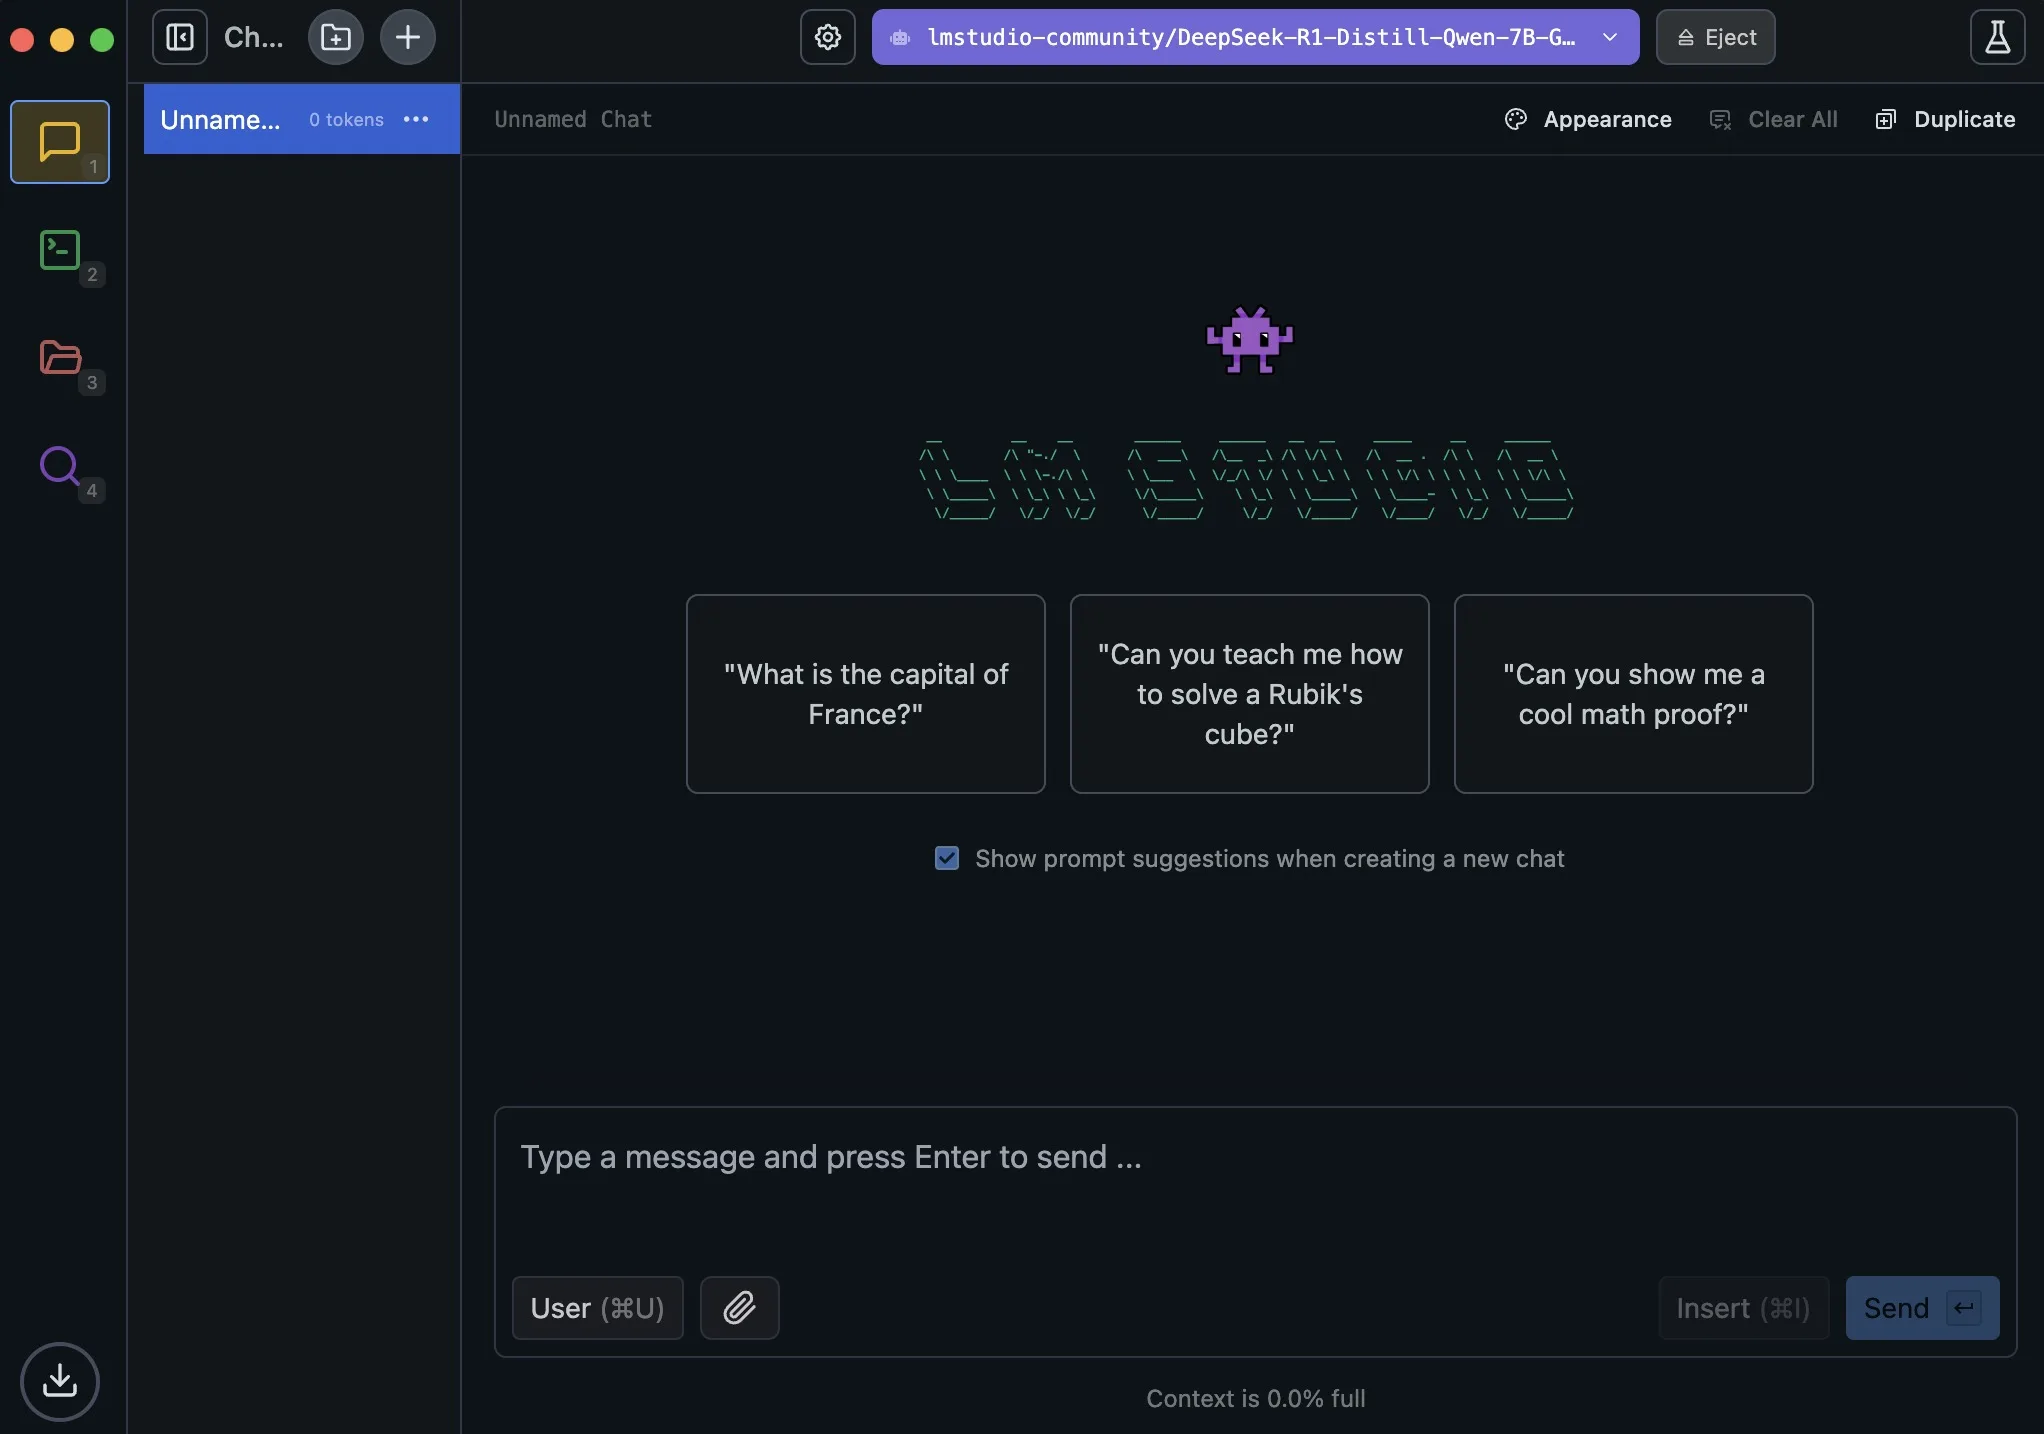Open My Models folder sidebar icon
The width and height of the screenshot is (2044, 1434).
click(60, 357)
